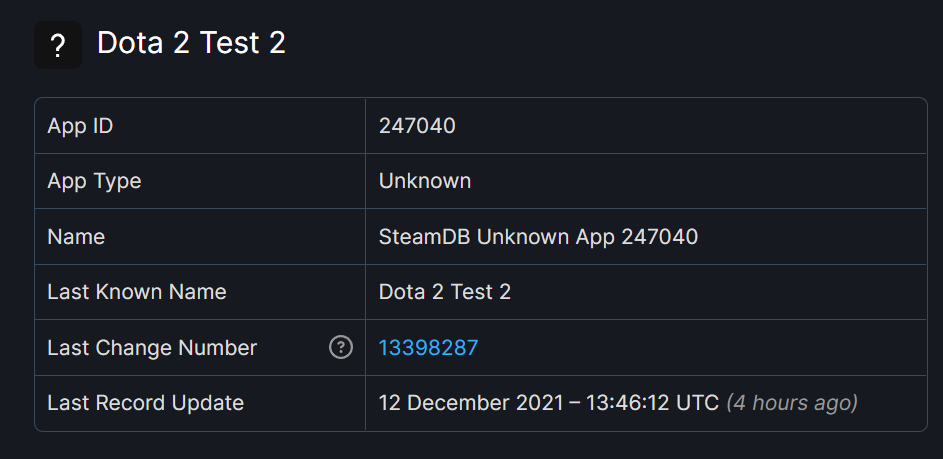Screen dimensions: 943x459
Task: Select the Last Change Number label text
Action: point(152,348)
